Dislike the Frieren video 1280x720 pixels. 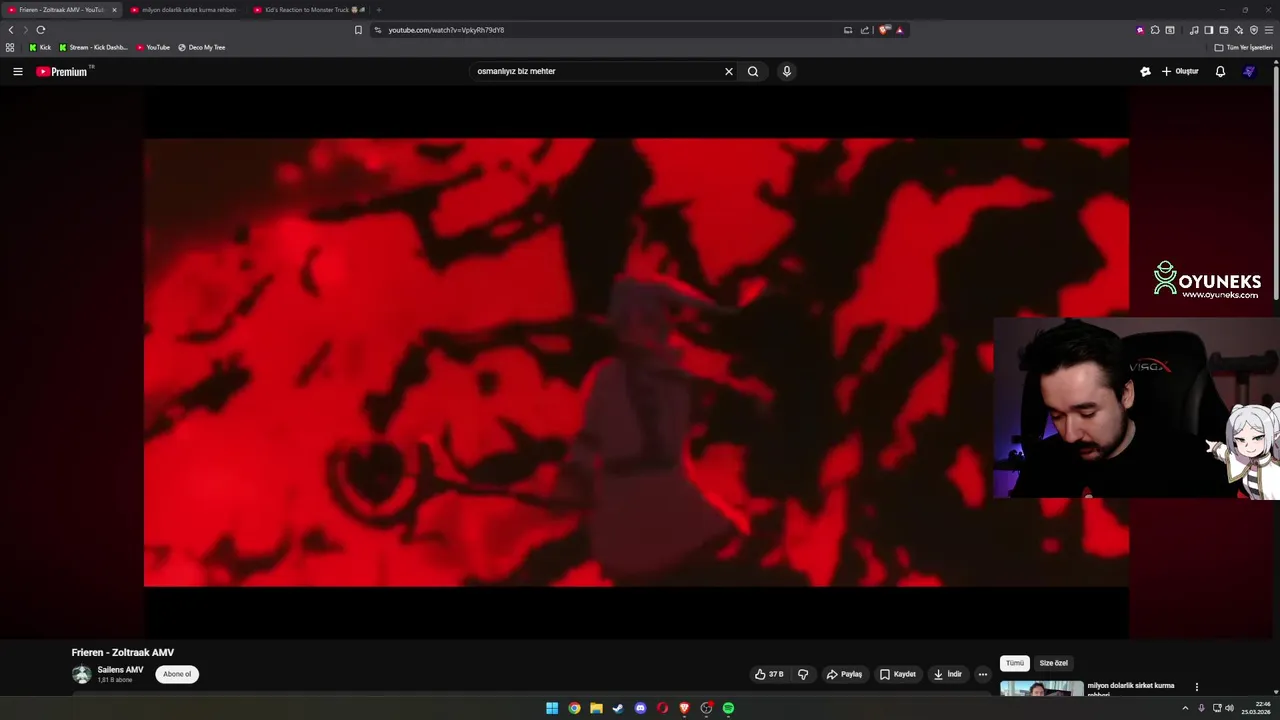click(803, 674)
